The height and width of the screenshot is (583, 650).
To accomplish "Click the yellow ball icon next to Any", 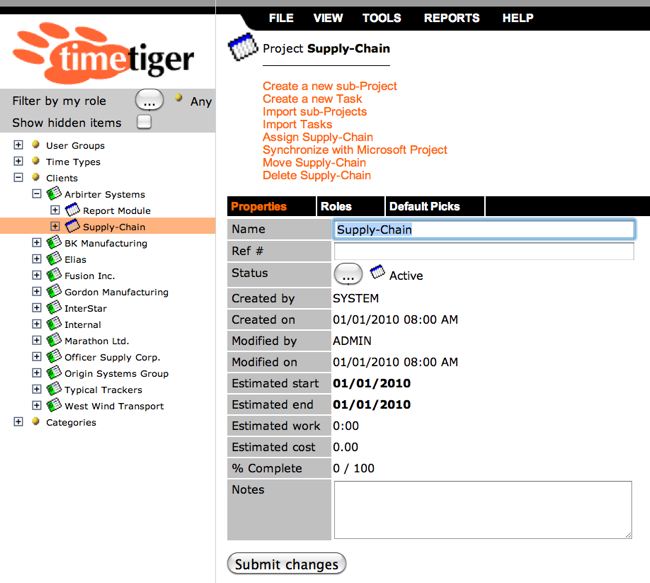I will click(x=179, y=98).
